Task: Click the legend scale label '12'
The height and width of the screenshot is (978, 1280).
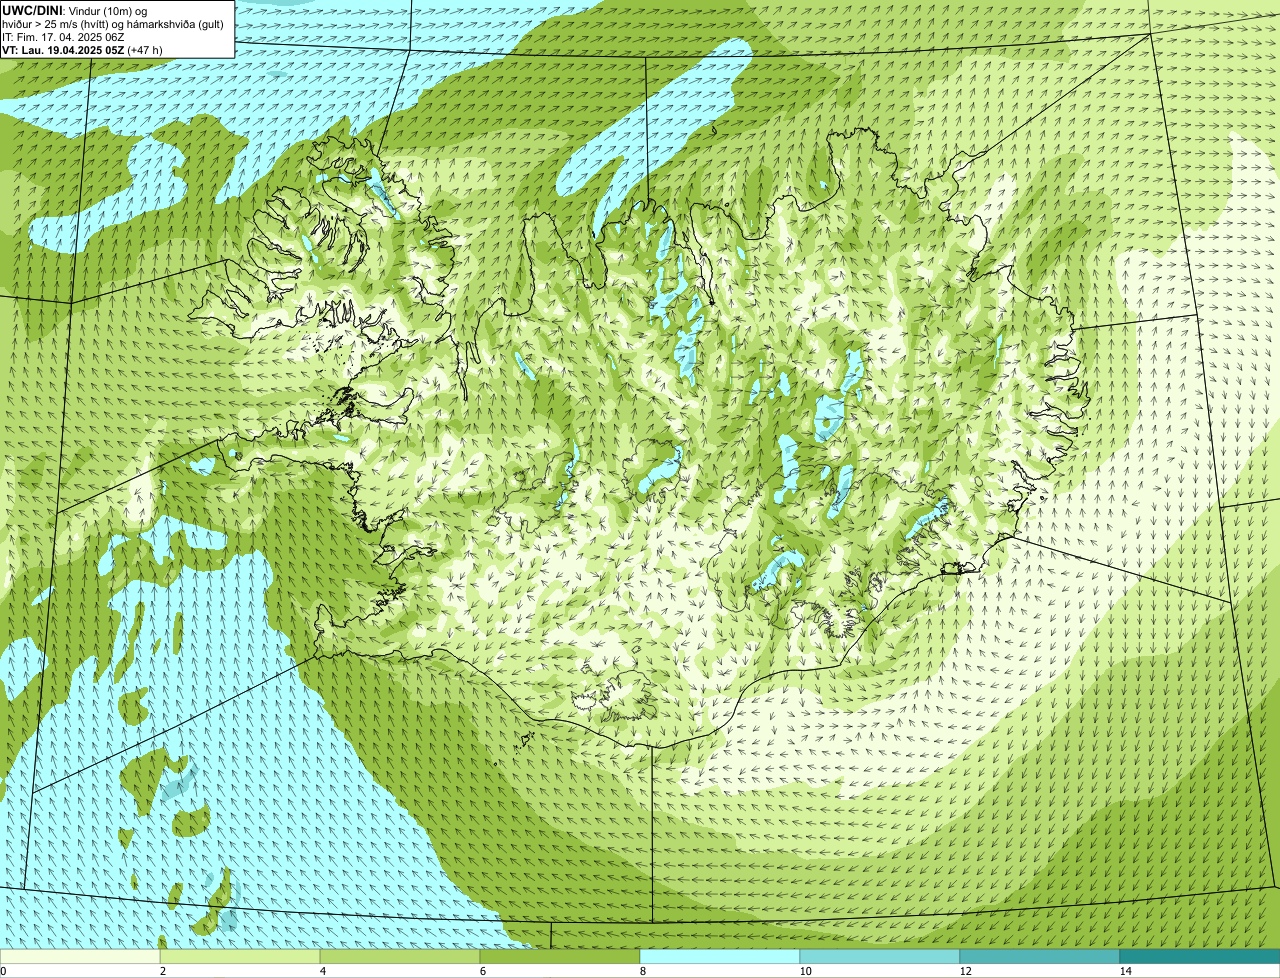Action: coord(965,971)
